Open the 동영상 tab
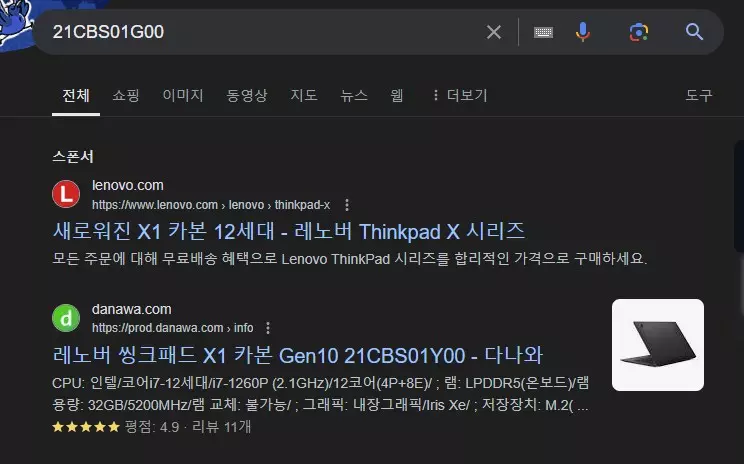Image resolution: width=744 pixels, height=464 pixels. [247, 96]
